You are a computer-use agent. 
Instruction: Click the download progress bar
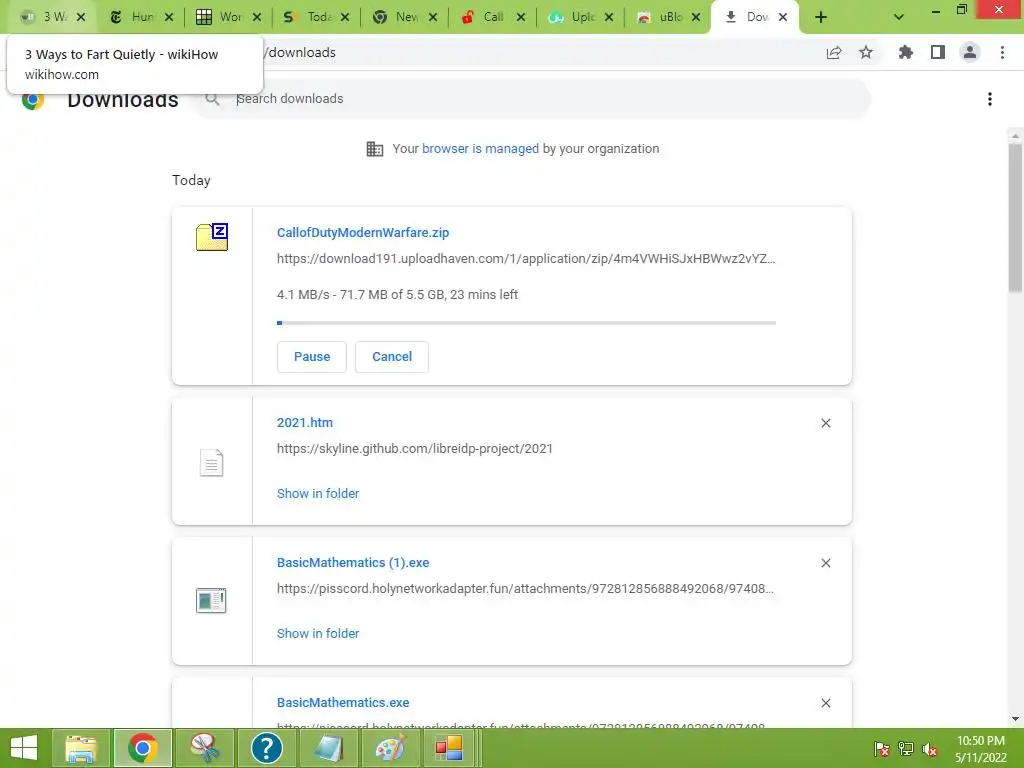526,323
